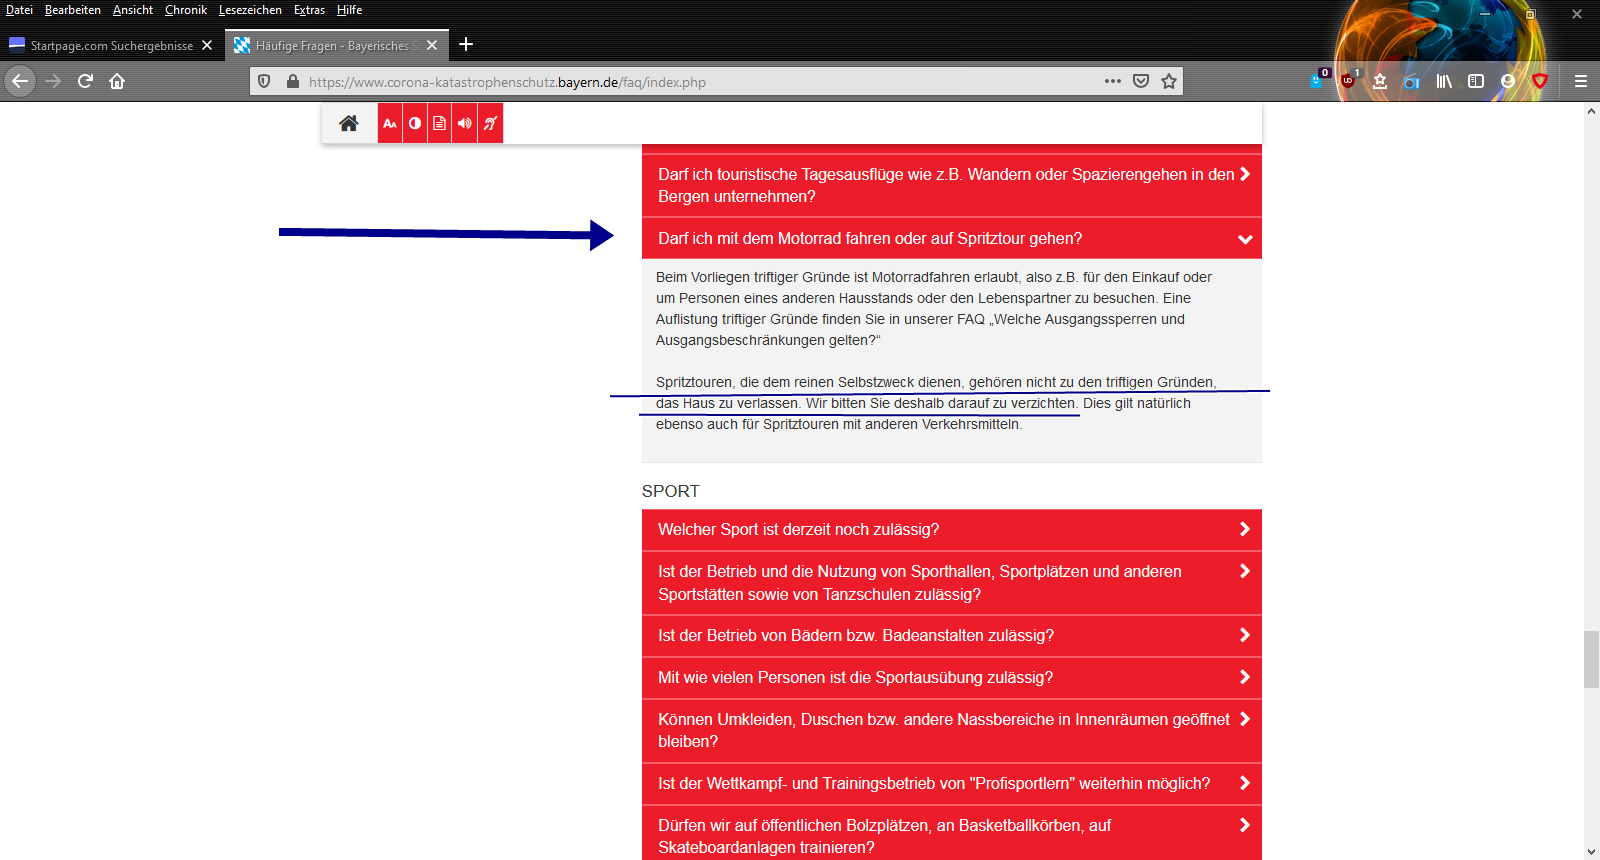Bookmark this page with the star
Viewport: 1600px width, 860px height.
[x=1169, y=81]
